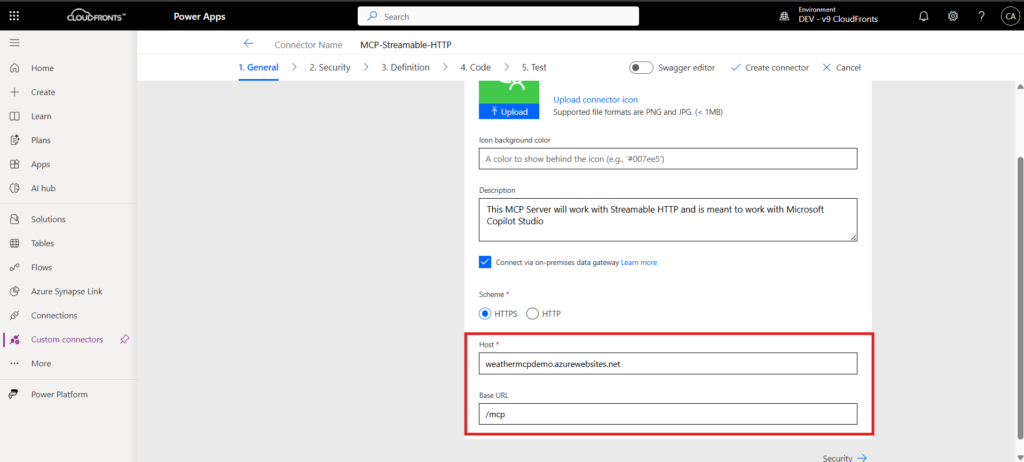The image size is (1024, 462).
Task: Click the green connector icon thumbnail
Action: coord(509,92)
